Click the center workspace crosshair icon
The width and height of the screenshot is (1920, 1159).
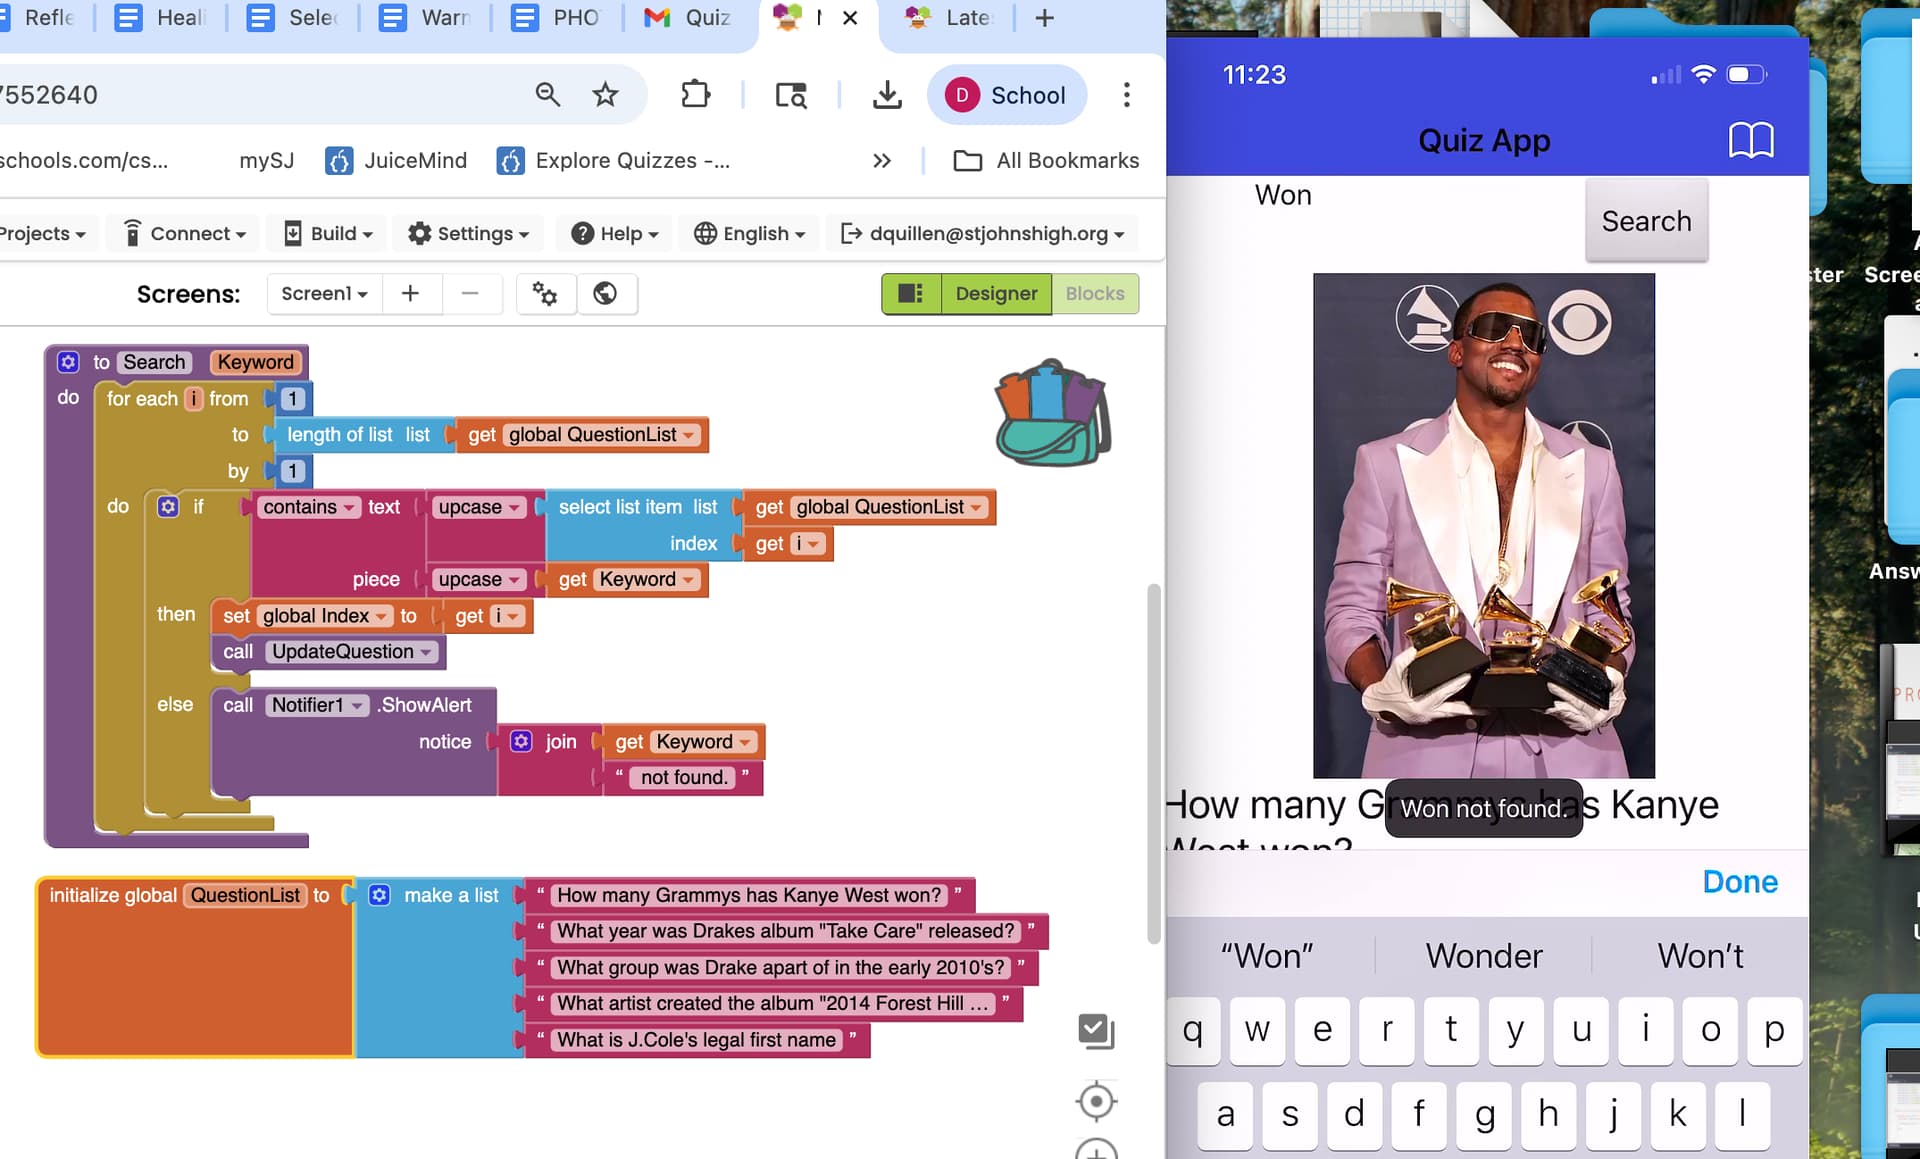[x=1096, y=1101]
